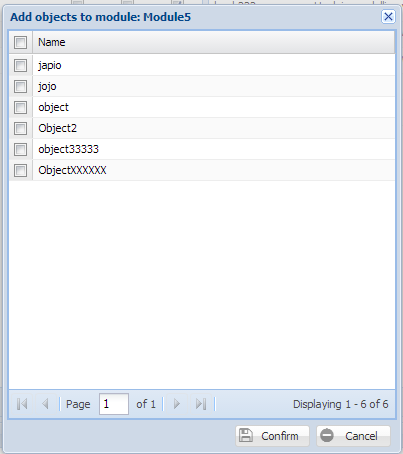Select the ObjectXXXXXX row name
Image resolution: width=403 pixels, height=454 pixels.
click(72, 170)
